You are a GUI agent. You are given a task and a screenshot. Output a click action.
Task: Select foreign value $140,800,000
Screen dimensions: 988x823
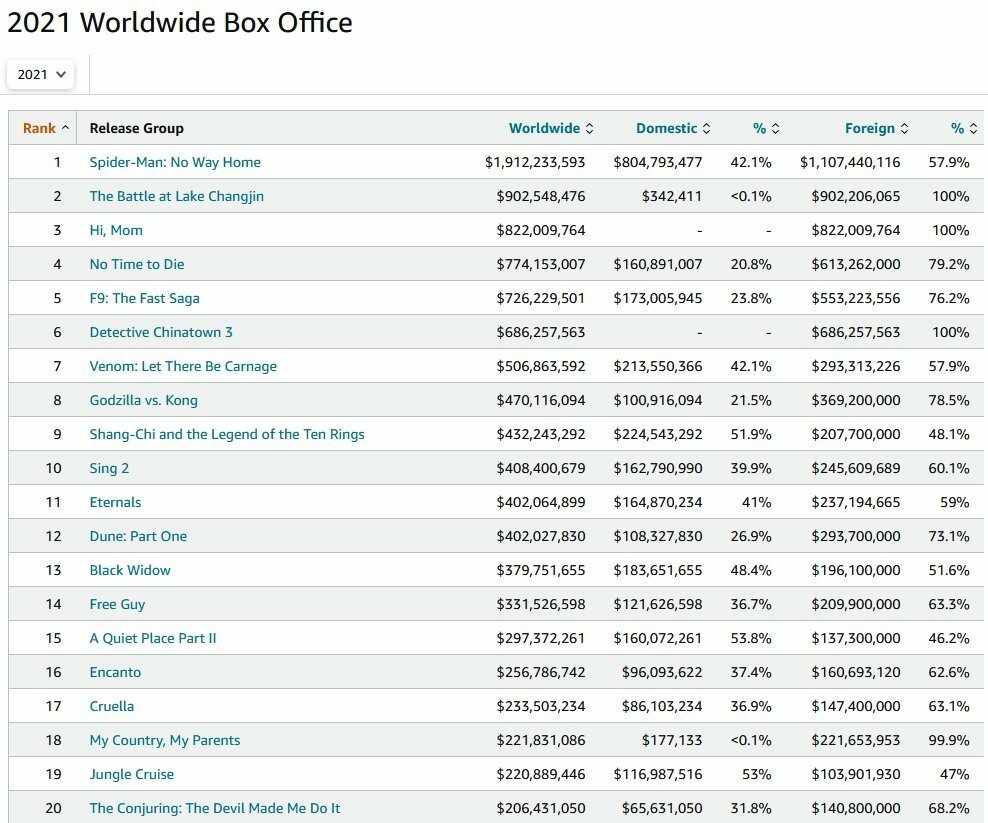coord(856,809)
